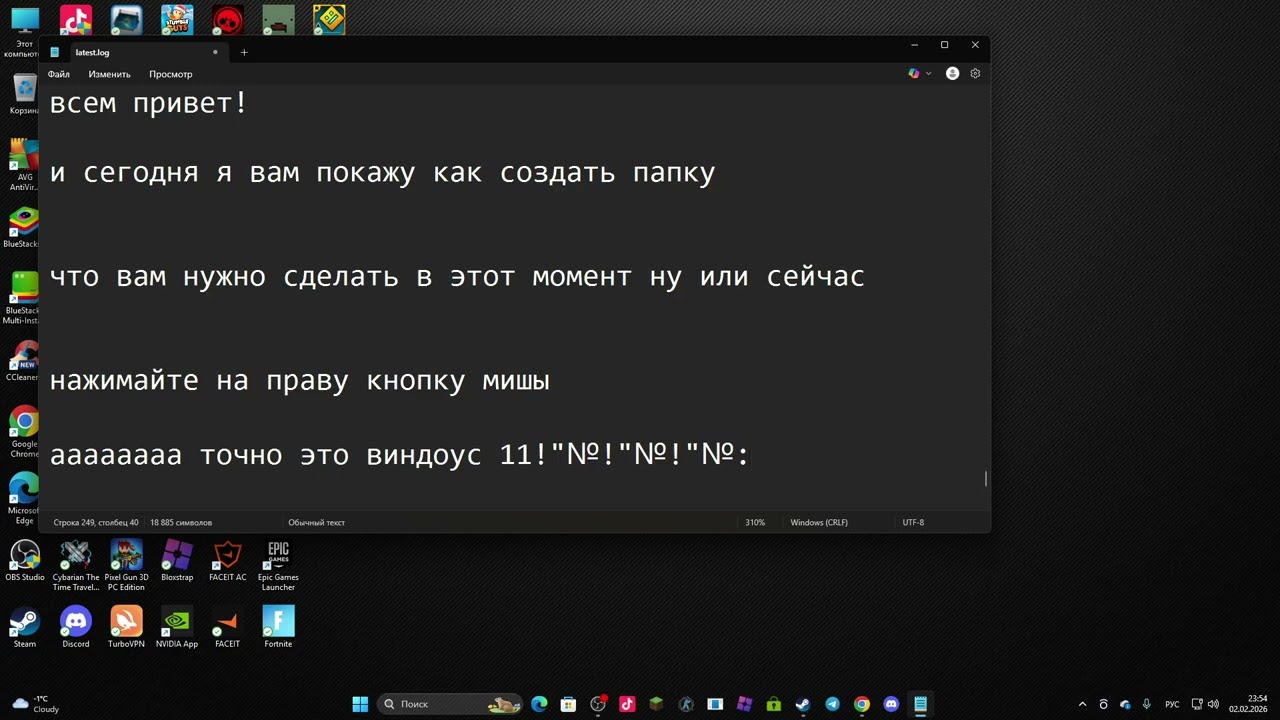
Task: Open Microsoft Store from the taskbar
Action: (x=568, y=704)
